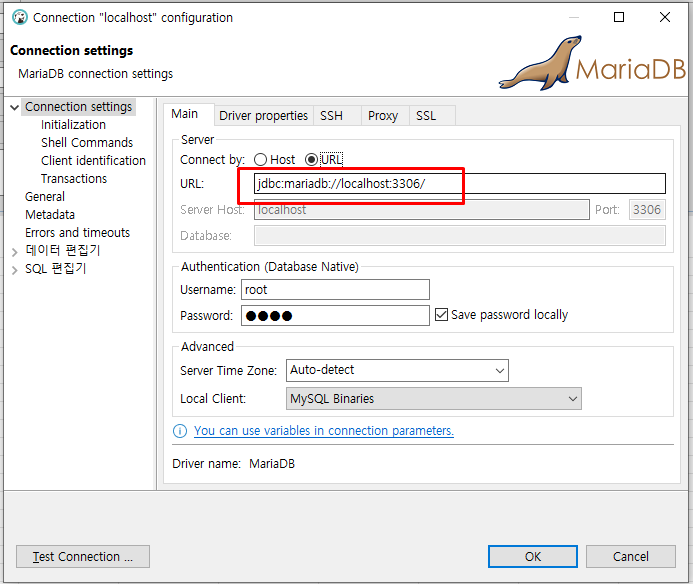Click the info icon beside variables link
Image resolution: width=693 pixels, height=584 pixels.
click(x=179, y=431)
